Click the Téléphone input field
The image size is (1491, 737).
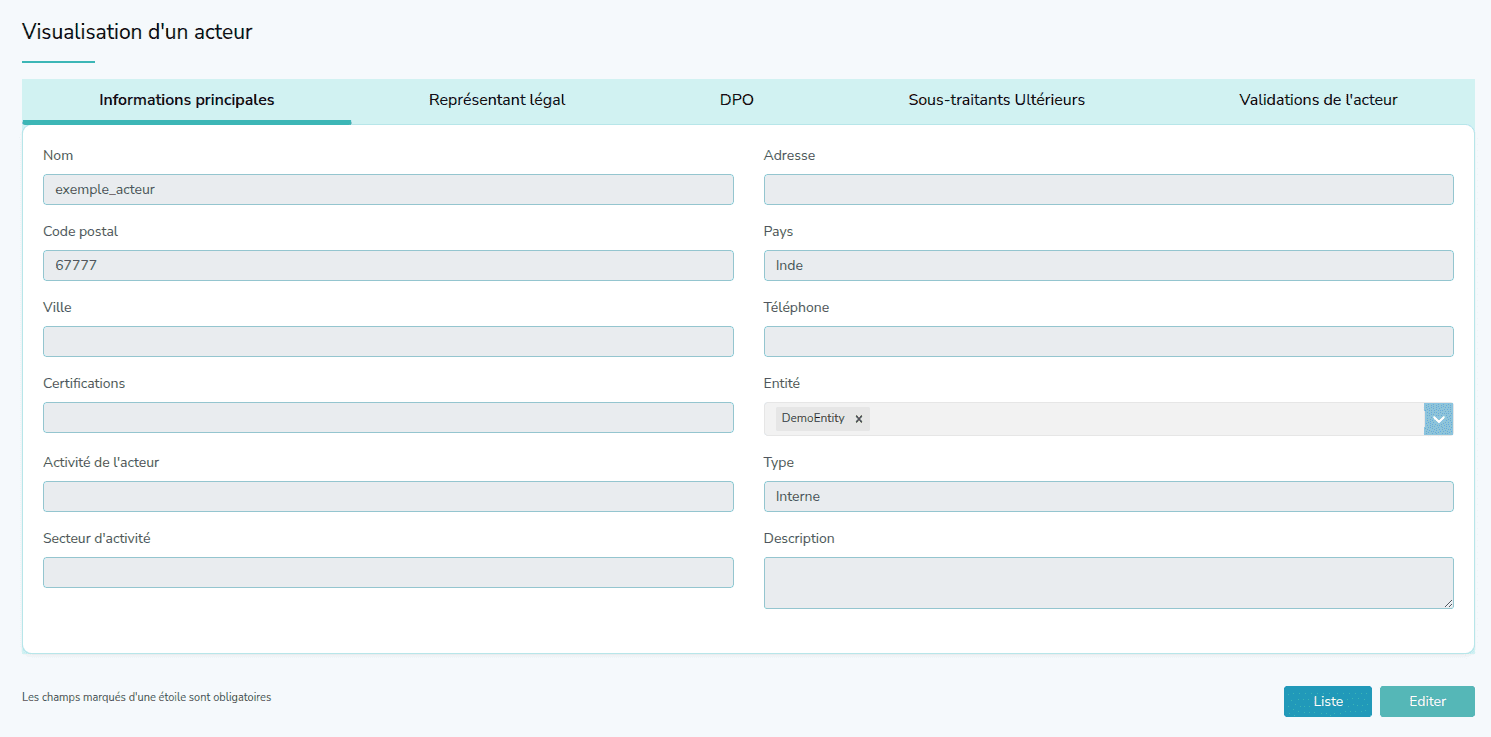coord(1108,341)
